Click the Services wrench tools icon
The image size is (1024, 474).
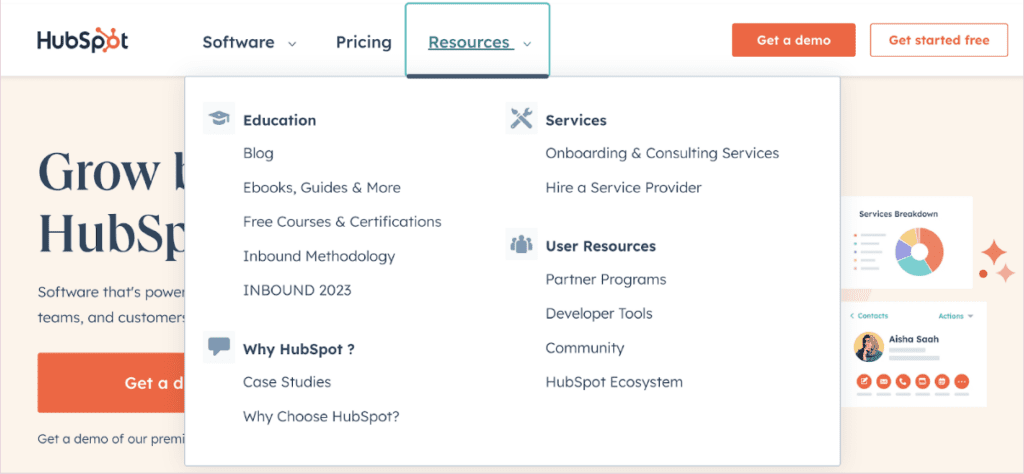[x=521, y=119]
